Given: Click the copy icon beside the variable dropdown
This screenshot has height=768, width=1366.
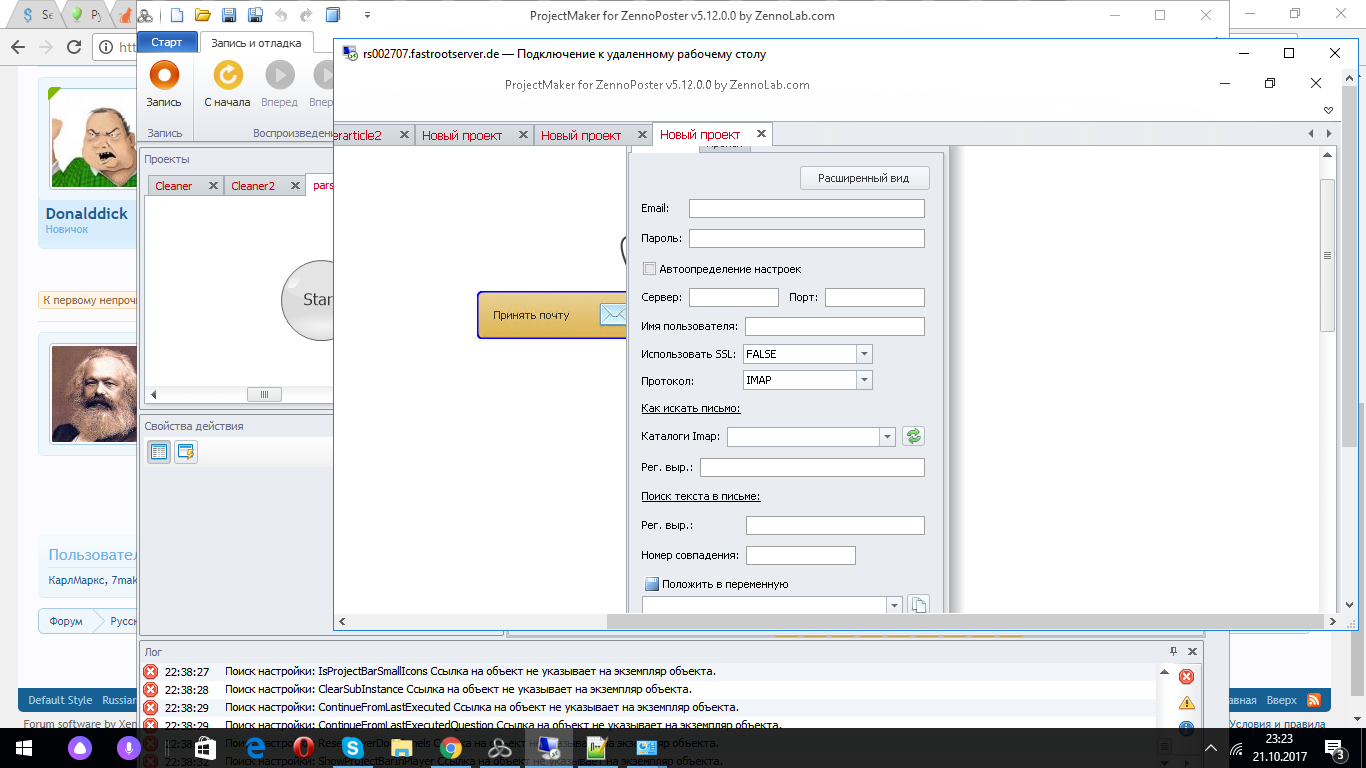Looking at the screenshot, I should 917,605.
